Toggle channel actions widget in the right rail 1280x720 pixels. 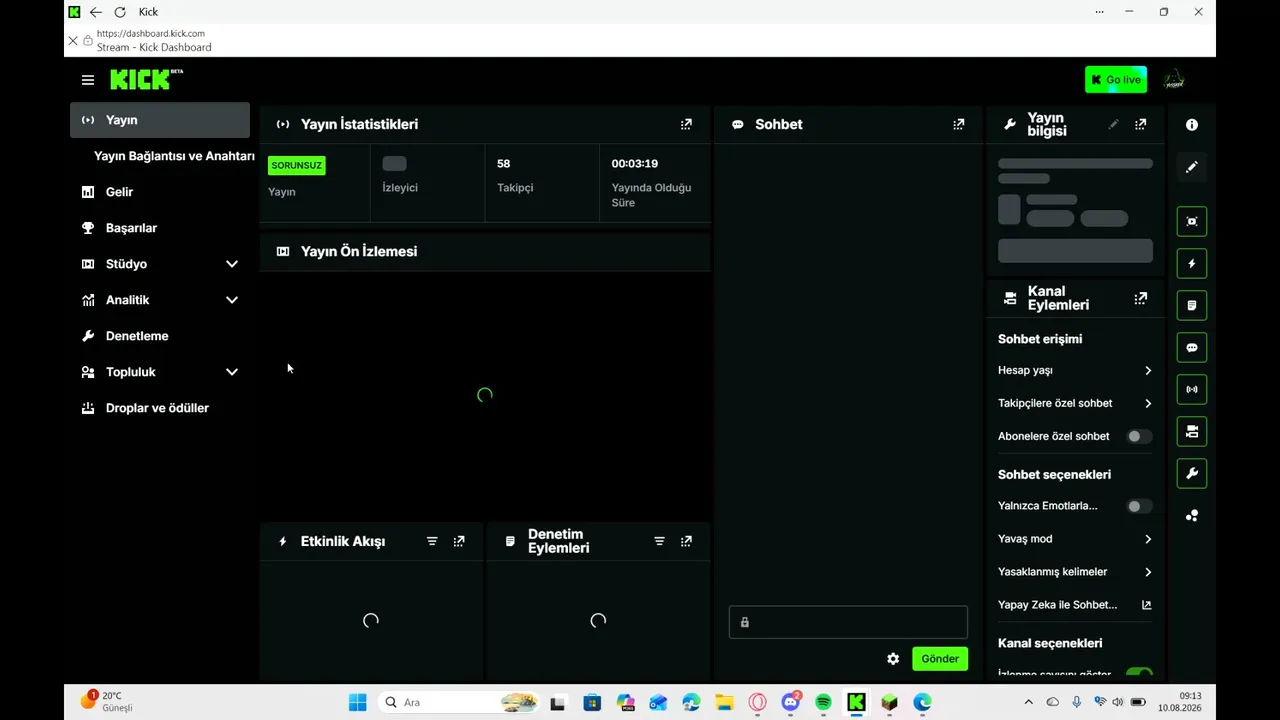pos(1192,431)
